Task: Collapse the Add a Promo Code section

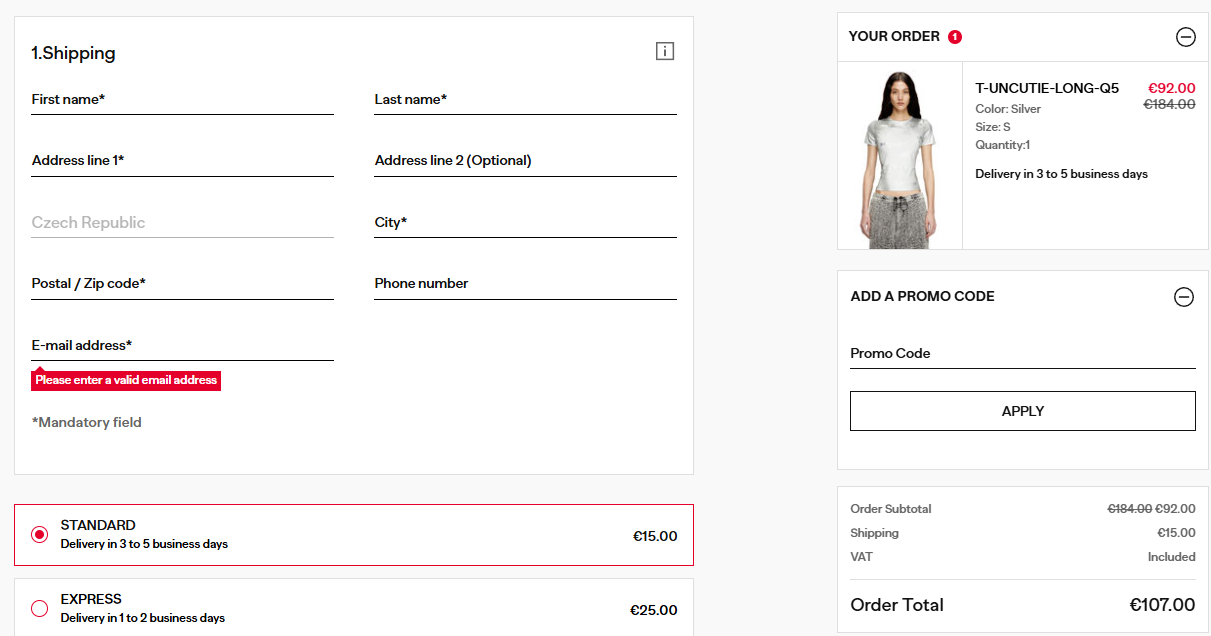Action: (1184, 297)
